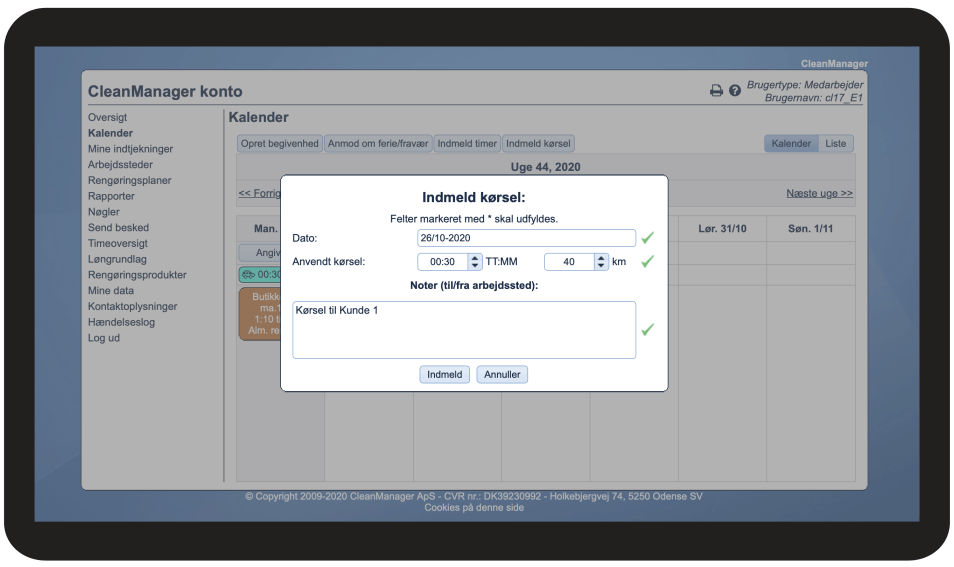Open Hændelseslog
Screen dimensions: 954x567
(122, 322)
